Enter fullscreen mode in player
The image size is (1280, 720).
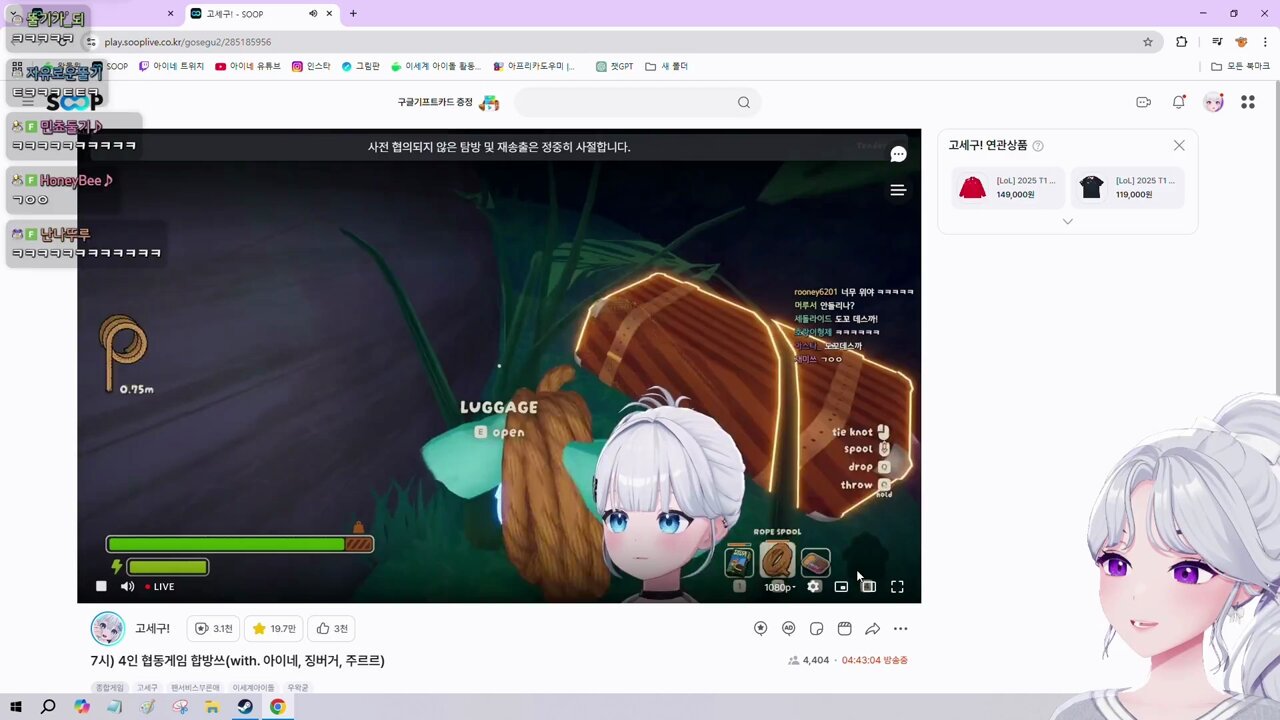[897, 587]
